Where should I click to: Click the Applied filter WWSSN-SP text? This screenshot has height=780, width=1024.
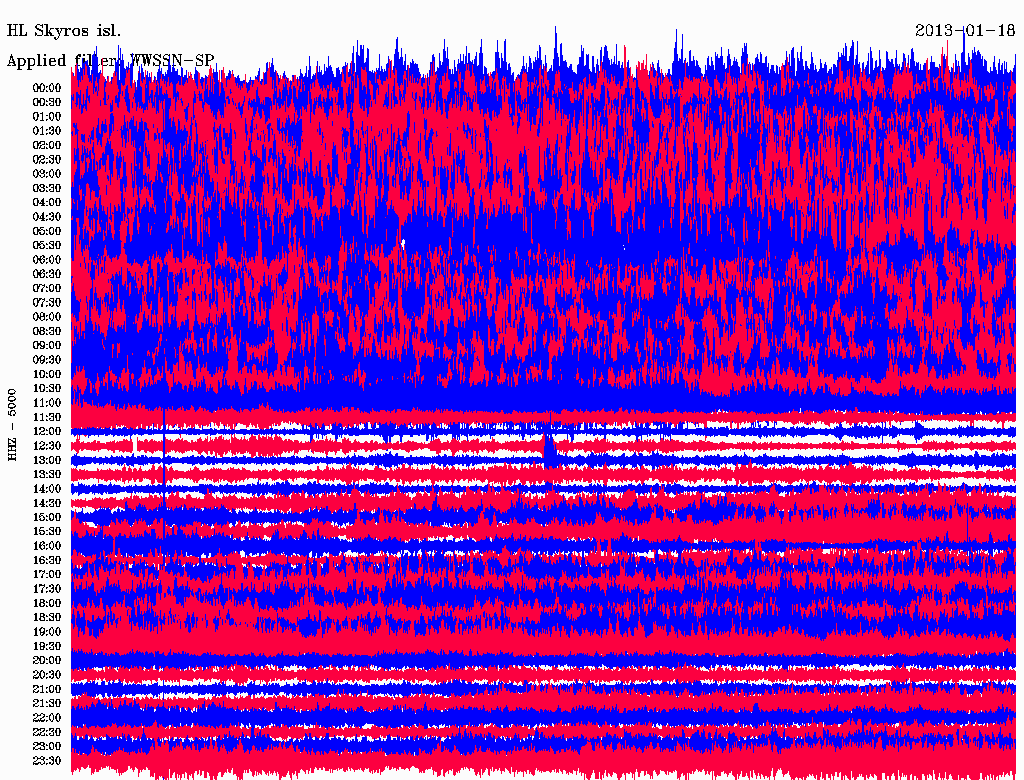coord(110,61)
